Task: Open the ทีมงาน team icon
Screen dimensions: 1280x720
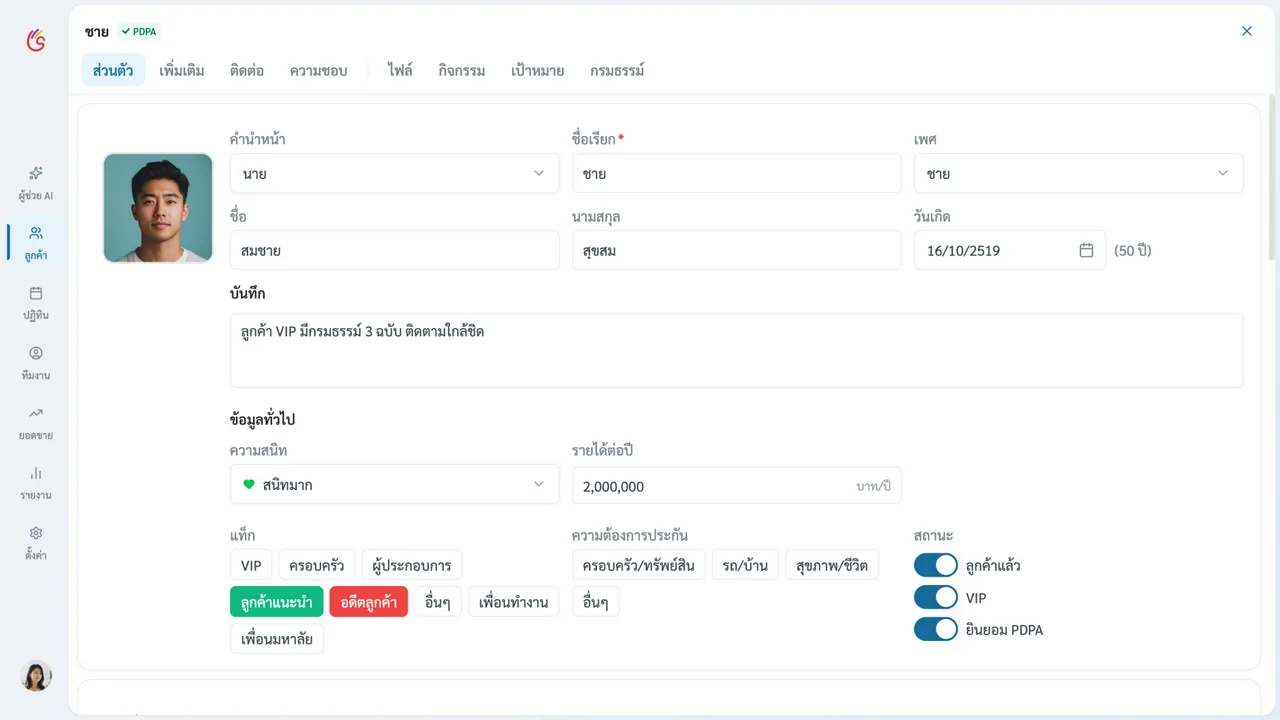Action: tap(36, 363)
